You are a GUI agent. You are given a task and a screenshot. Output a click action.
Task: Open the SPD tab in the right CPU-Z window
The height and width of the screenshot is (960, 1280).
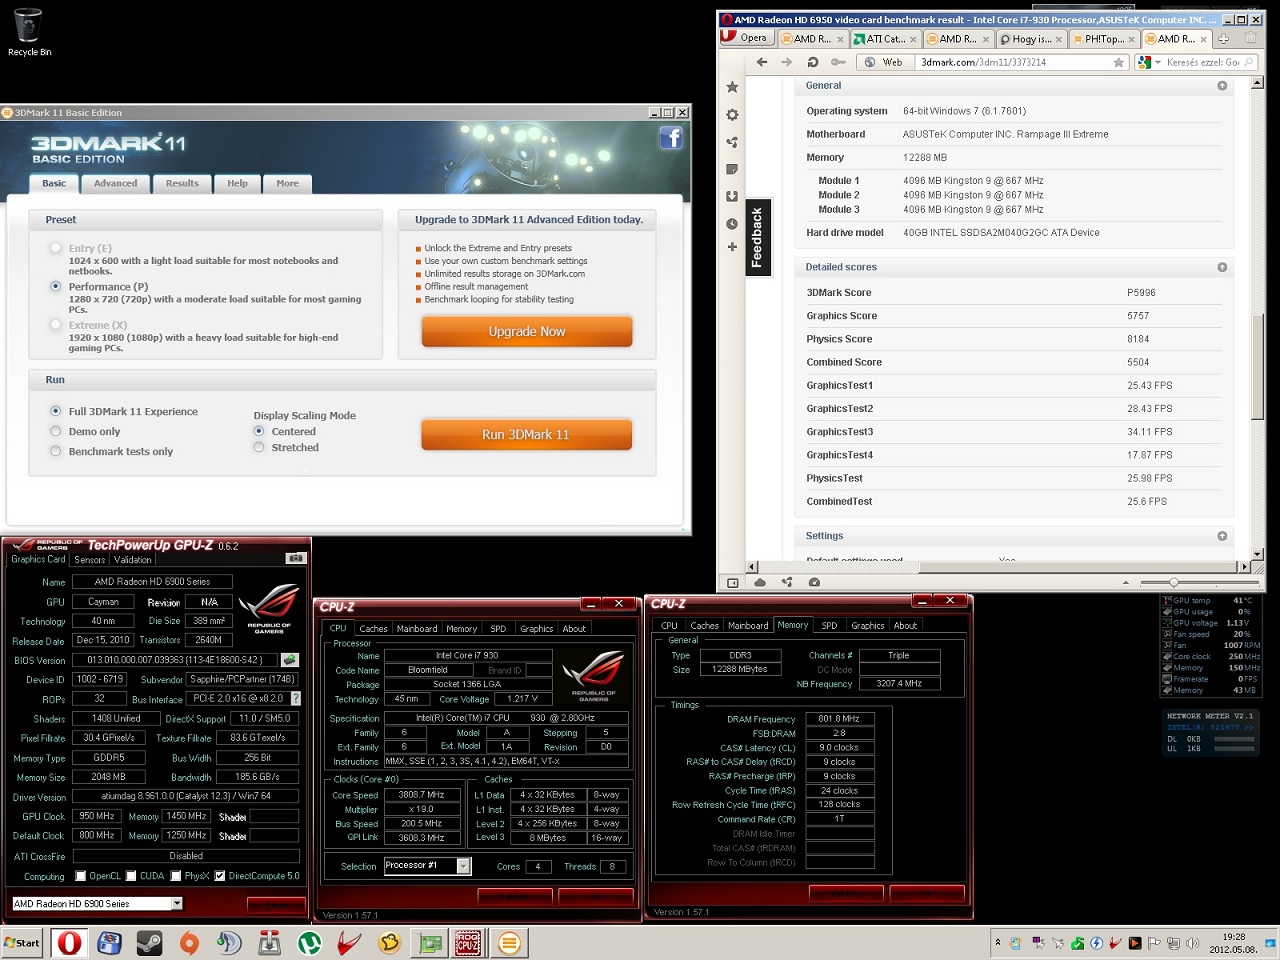(x=829, y=626)
